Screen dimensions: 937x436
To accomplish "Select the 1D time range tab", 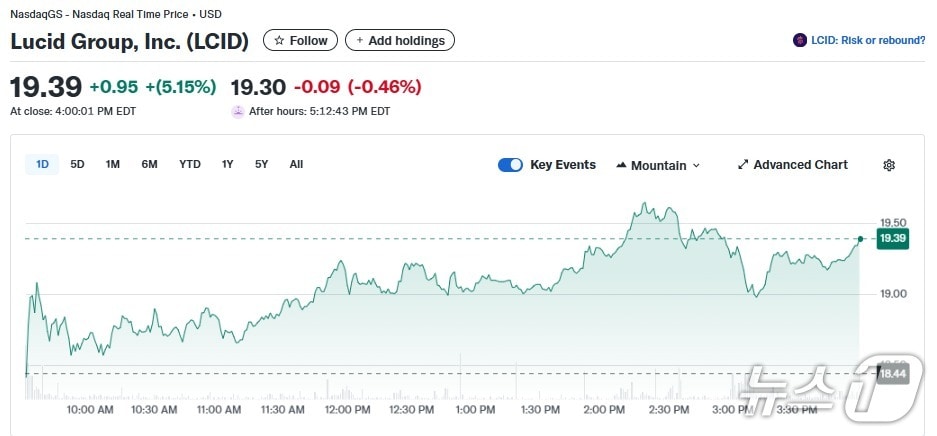I will (x=42, y=164).
